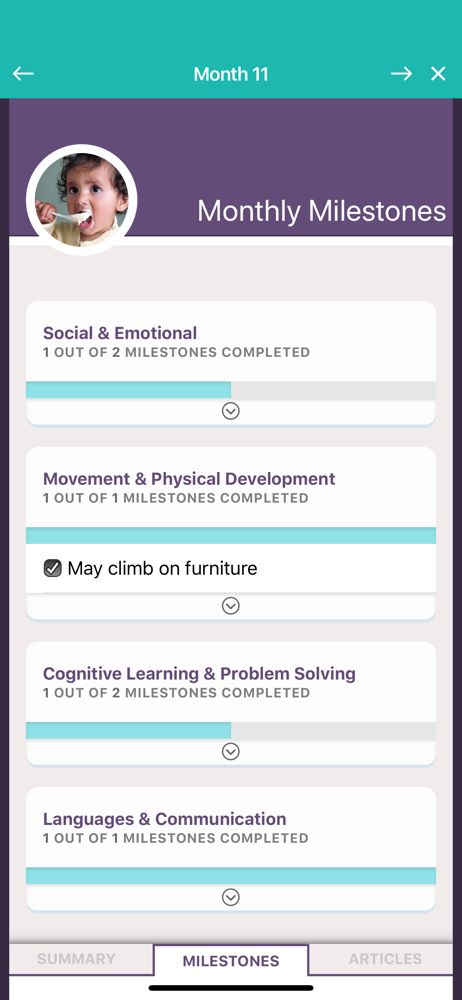
Task: Click the Cognitive Learning progress bar
Action: 231,731
